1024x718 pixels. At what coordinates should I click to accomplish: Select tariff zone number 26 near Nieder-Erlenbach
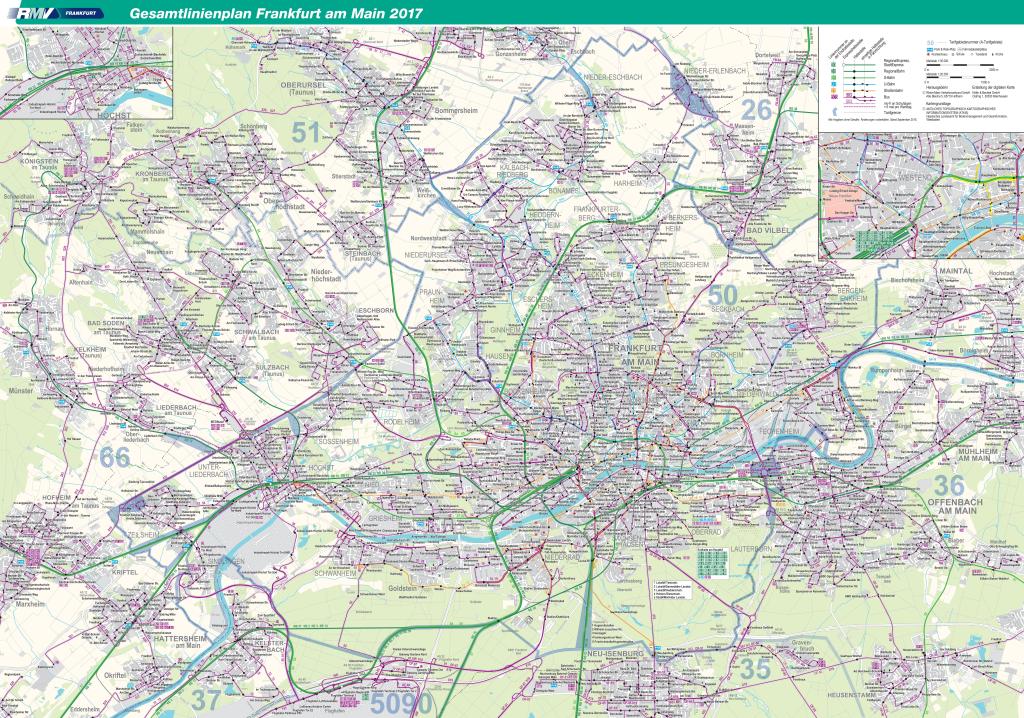coord(758,108)
